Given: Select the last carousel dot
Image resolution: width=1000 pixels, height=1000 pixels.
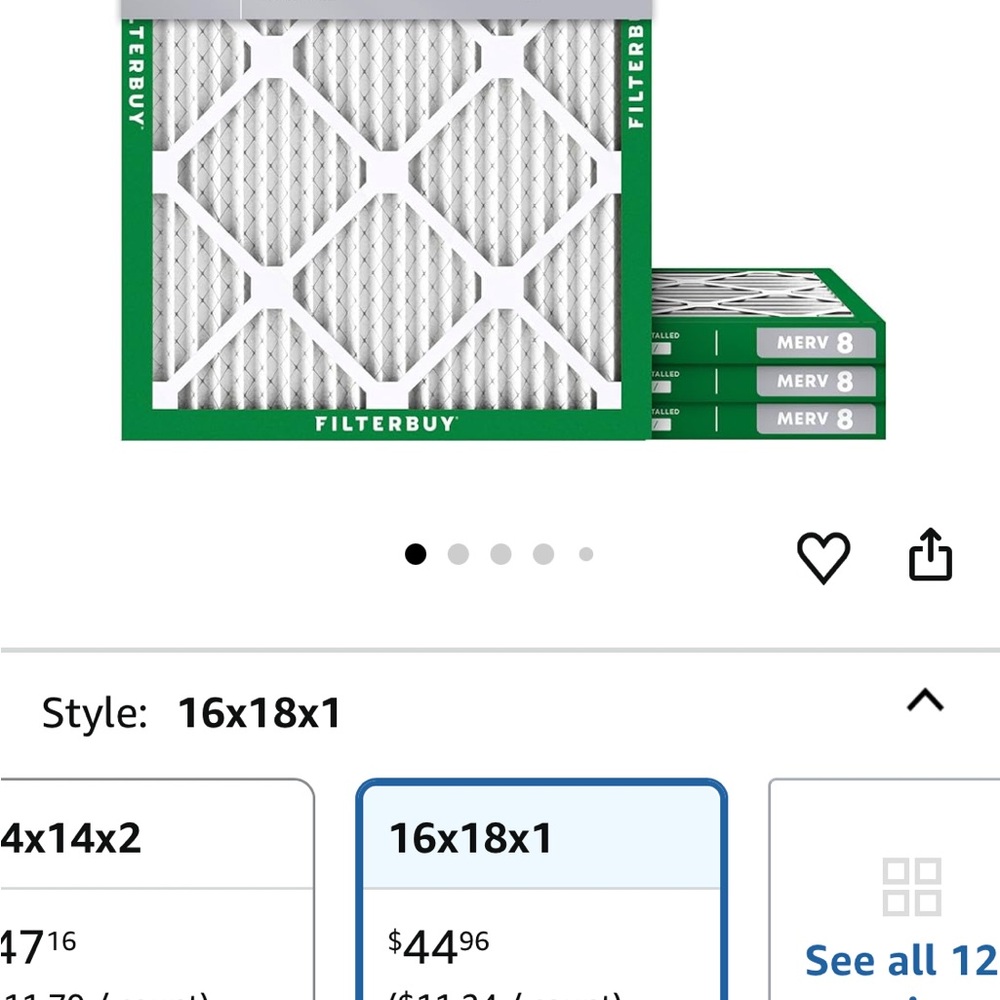Looking at the screenshot, I should point(586,555).
